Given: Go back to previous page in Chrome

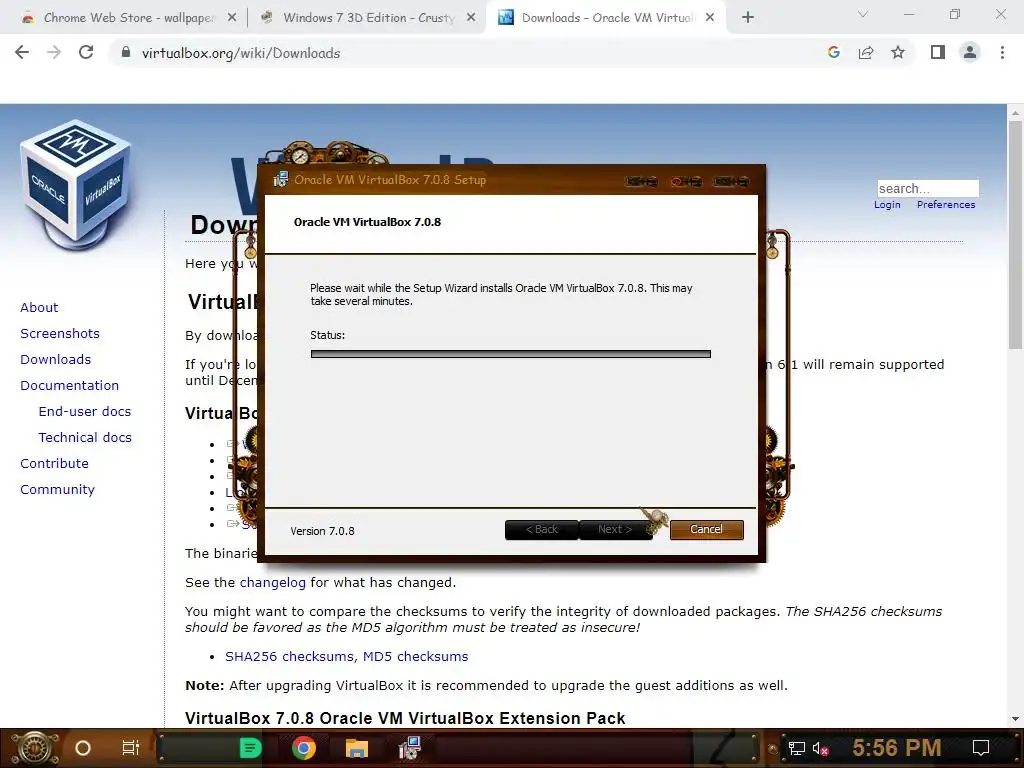Looking at the screenshot, I should pos(22,52).
